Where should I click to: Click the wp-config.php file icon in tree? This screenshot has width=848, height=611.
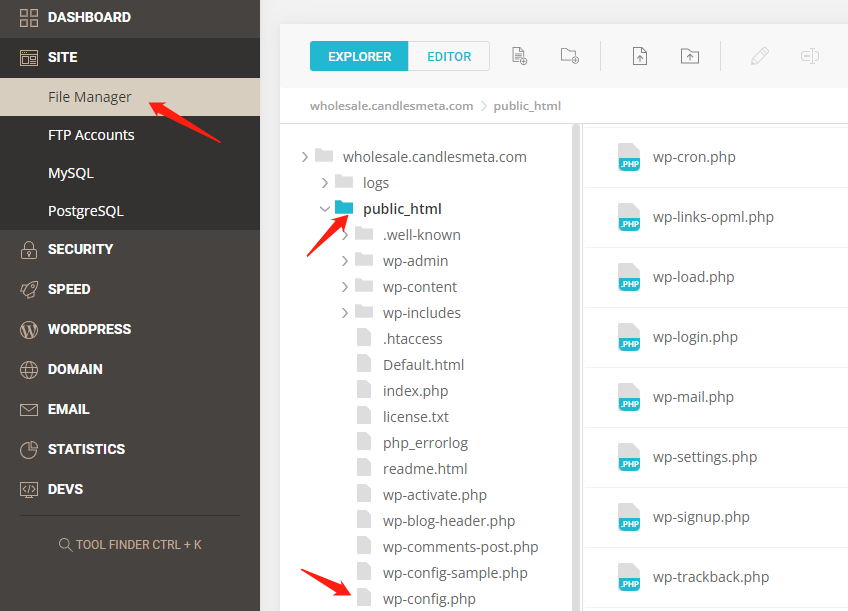point(364,597)
